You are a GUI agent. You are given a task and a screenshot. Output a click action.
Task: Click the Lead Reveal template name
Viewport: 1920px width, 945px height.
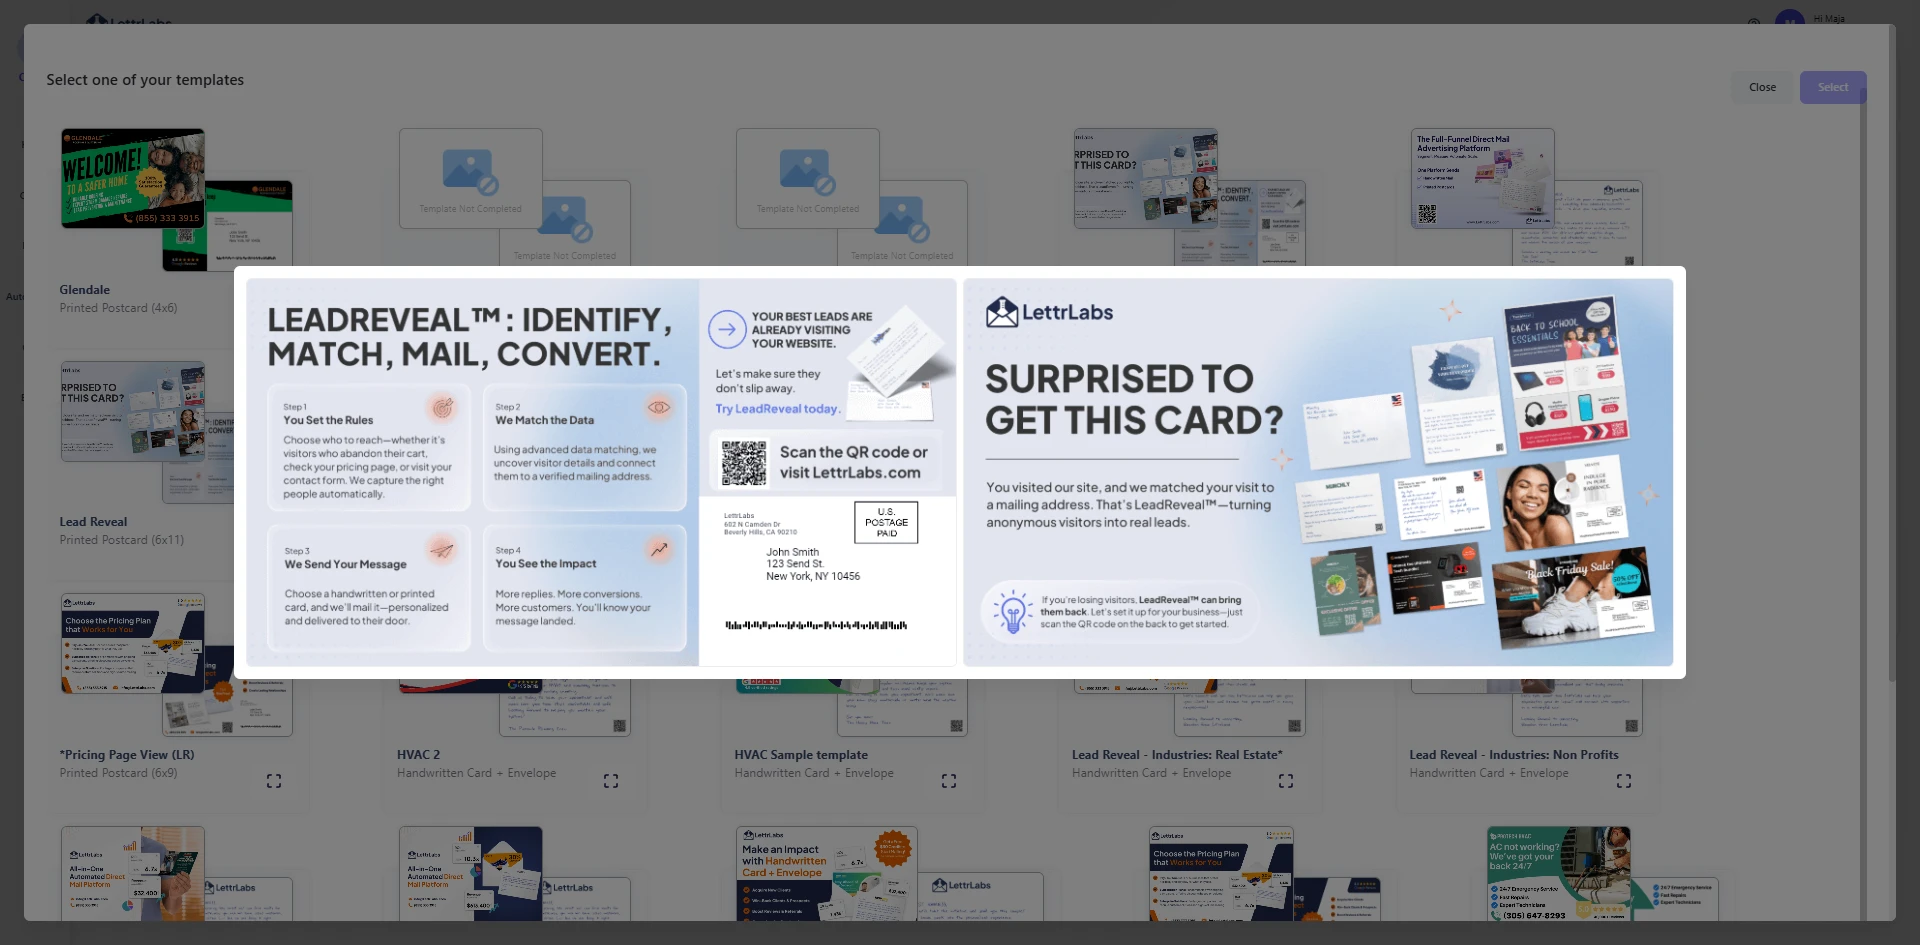point(93,522)
